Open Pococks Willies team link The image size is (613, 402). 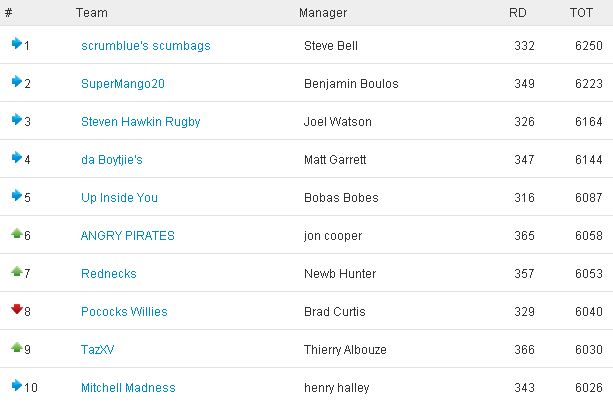124,312
